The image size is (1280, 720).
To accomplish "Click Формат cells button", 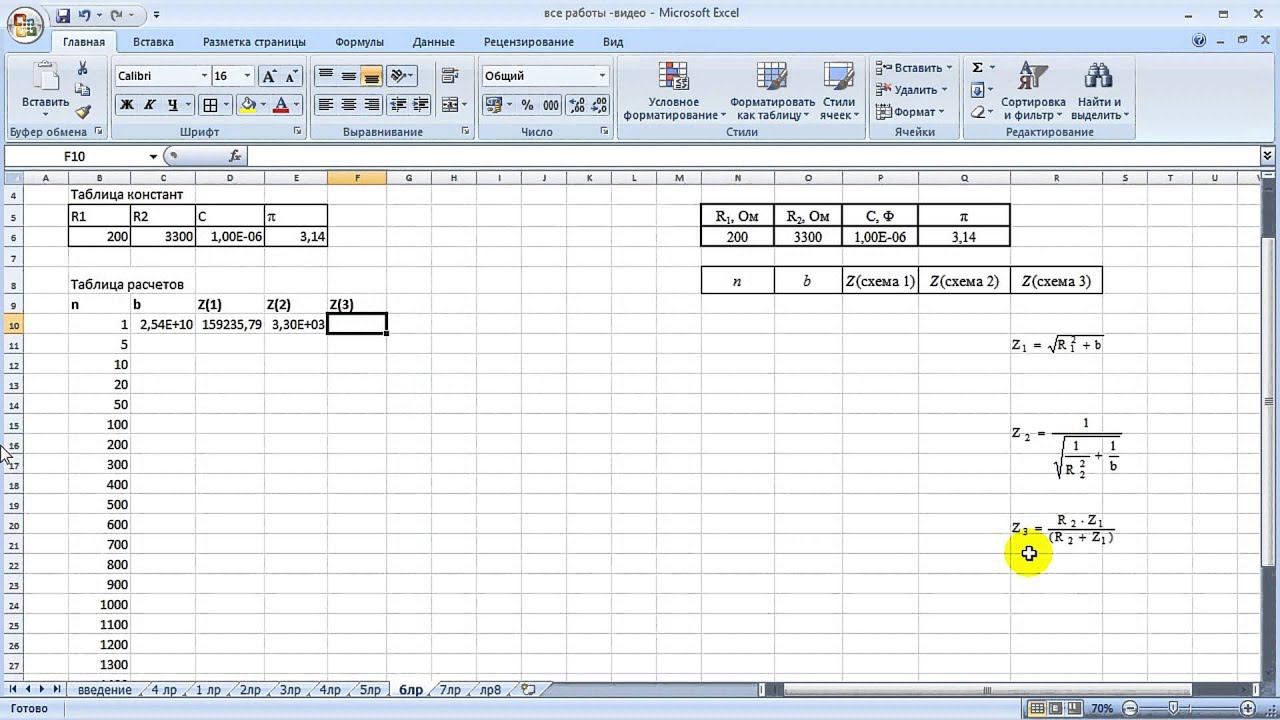I will [x=910, y=112].
